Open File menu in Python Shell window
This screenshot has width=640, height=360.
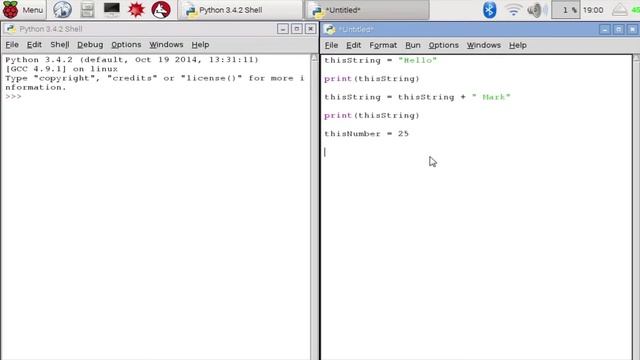point(12,44)
